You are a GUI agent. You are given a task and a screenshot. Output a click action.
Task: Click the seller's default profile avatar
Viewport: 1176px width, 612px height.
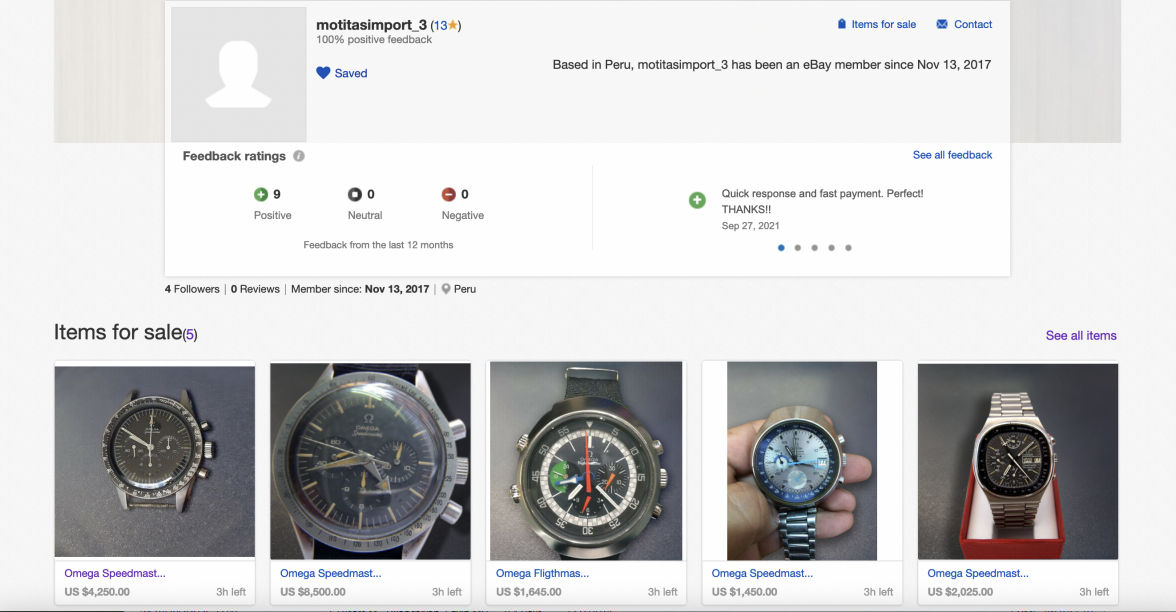coord(239,75)
